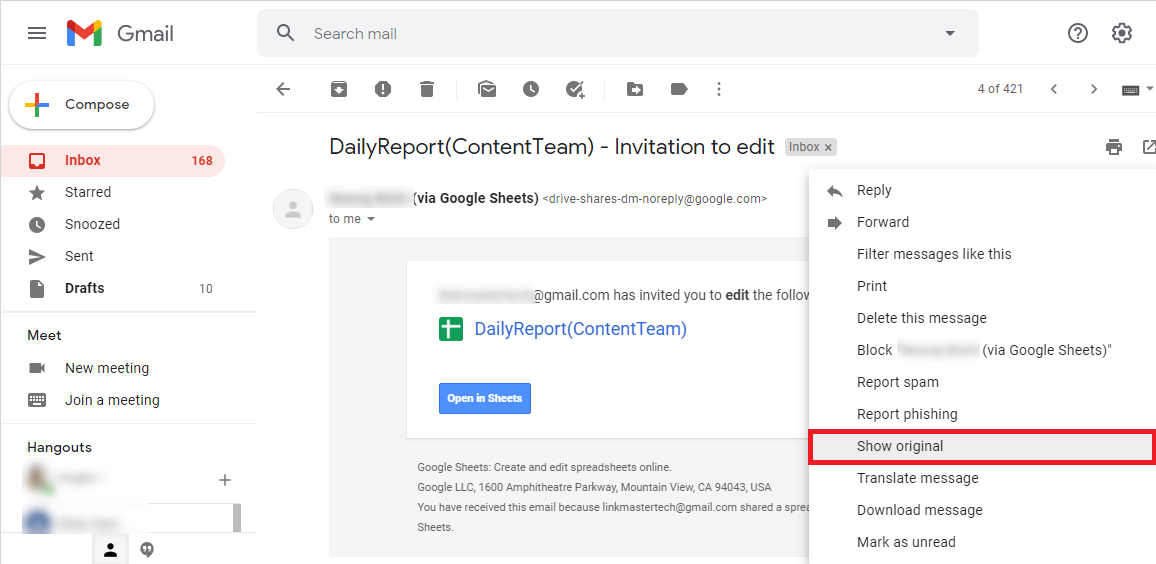The image size is (1156, 564).
Task: Mark as unread envelope icon
Action: [x=487, y=89]
